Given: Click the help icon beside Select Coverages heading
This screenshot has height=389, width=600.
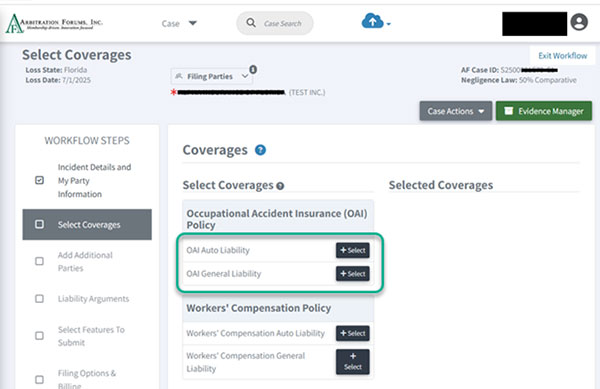Looking at the screenshot, I should [x=280, y=186].
